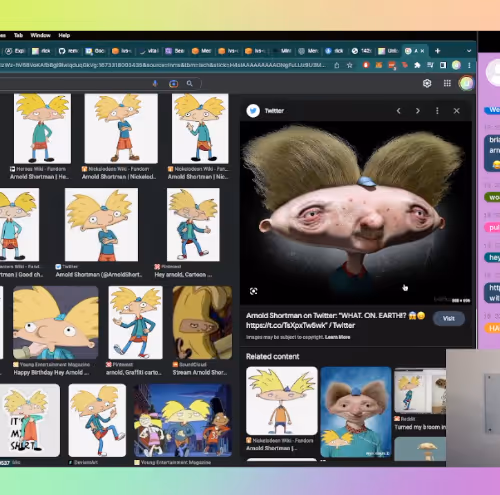
Task: Open Google quick settings gear
Action: tap(427, 83)
